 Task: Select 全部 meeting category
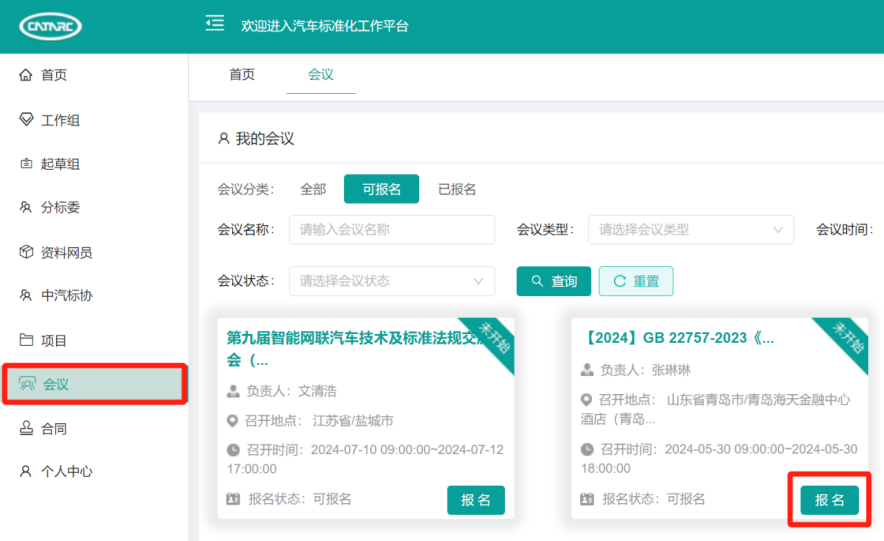click(313, 189)
